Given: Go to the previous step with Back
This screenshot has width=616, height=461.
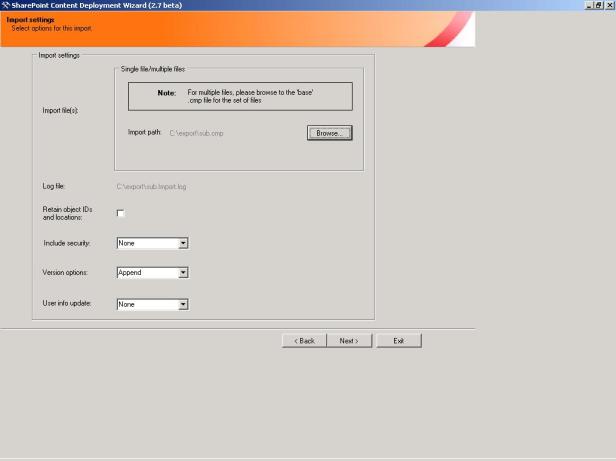Looking at the screenshot, I should point(304,341).
